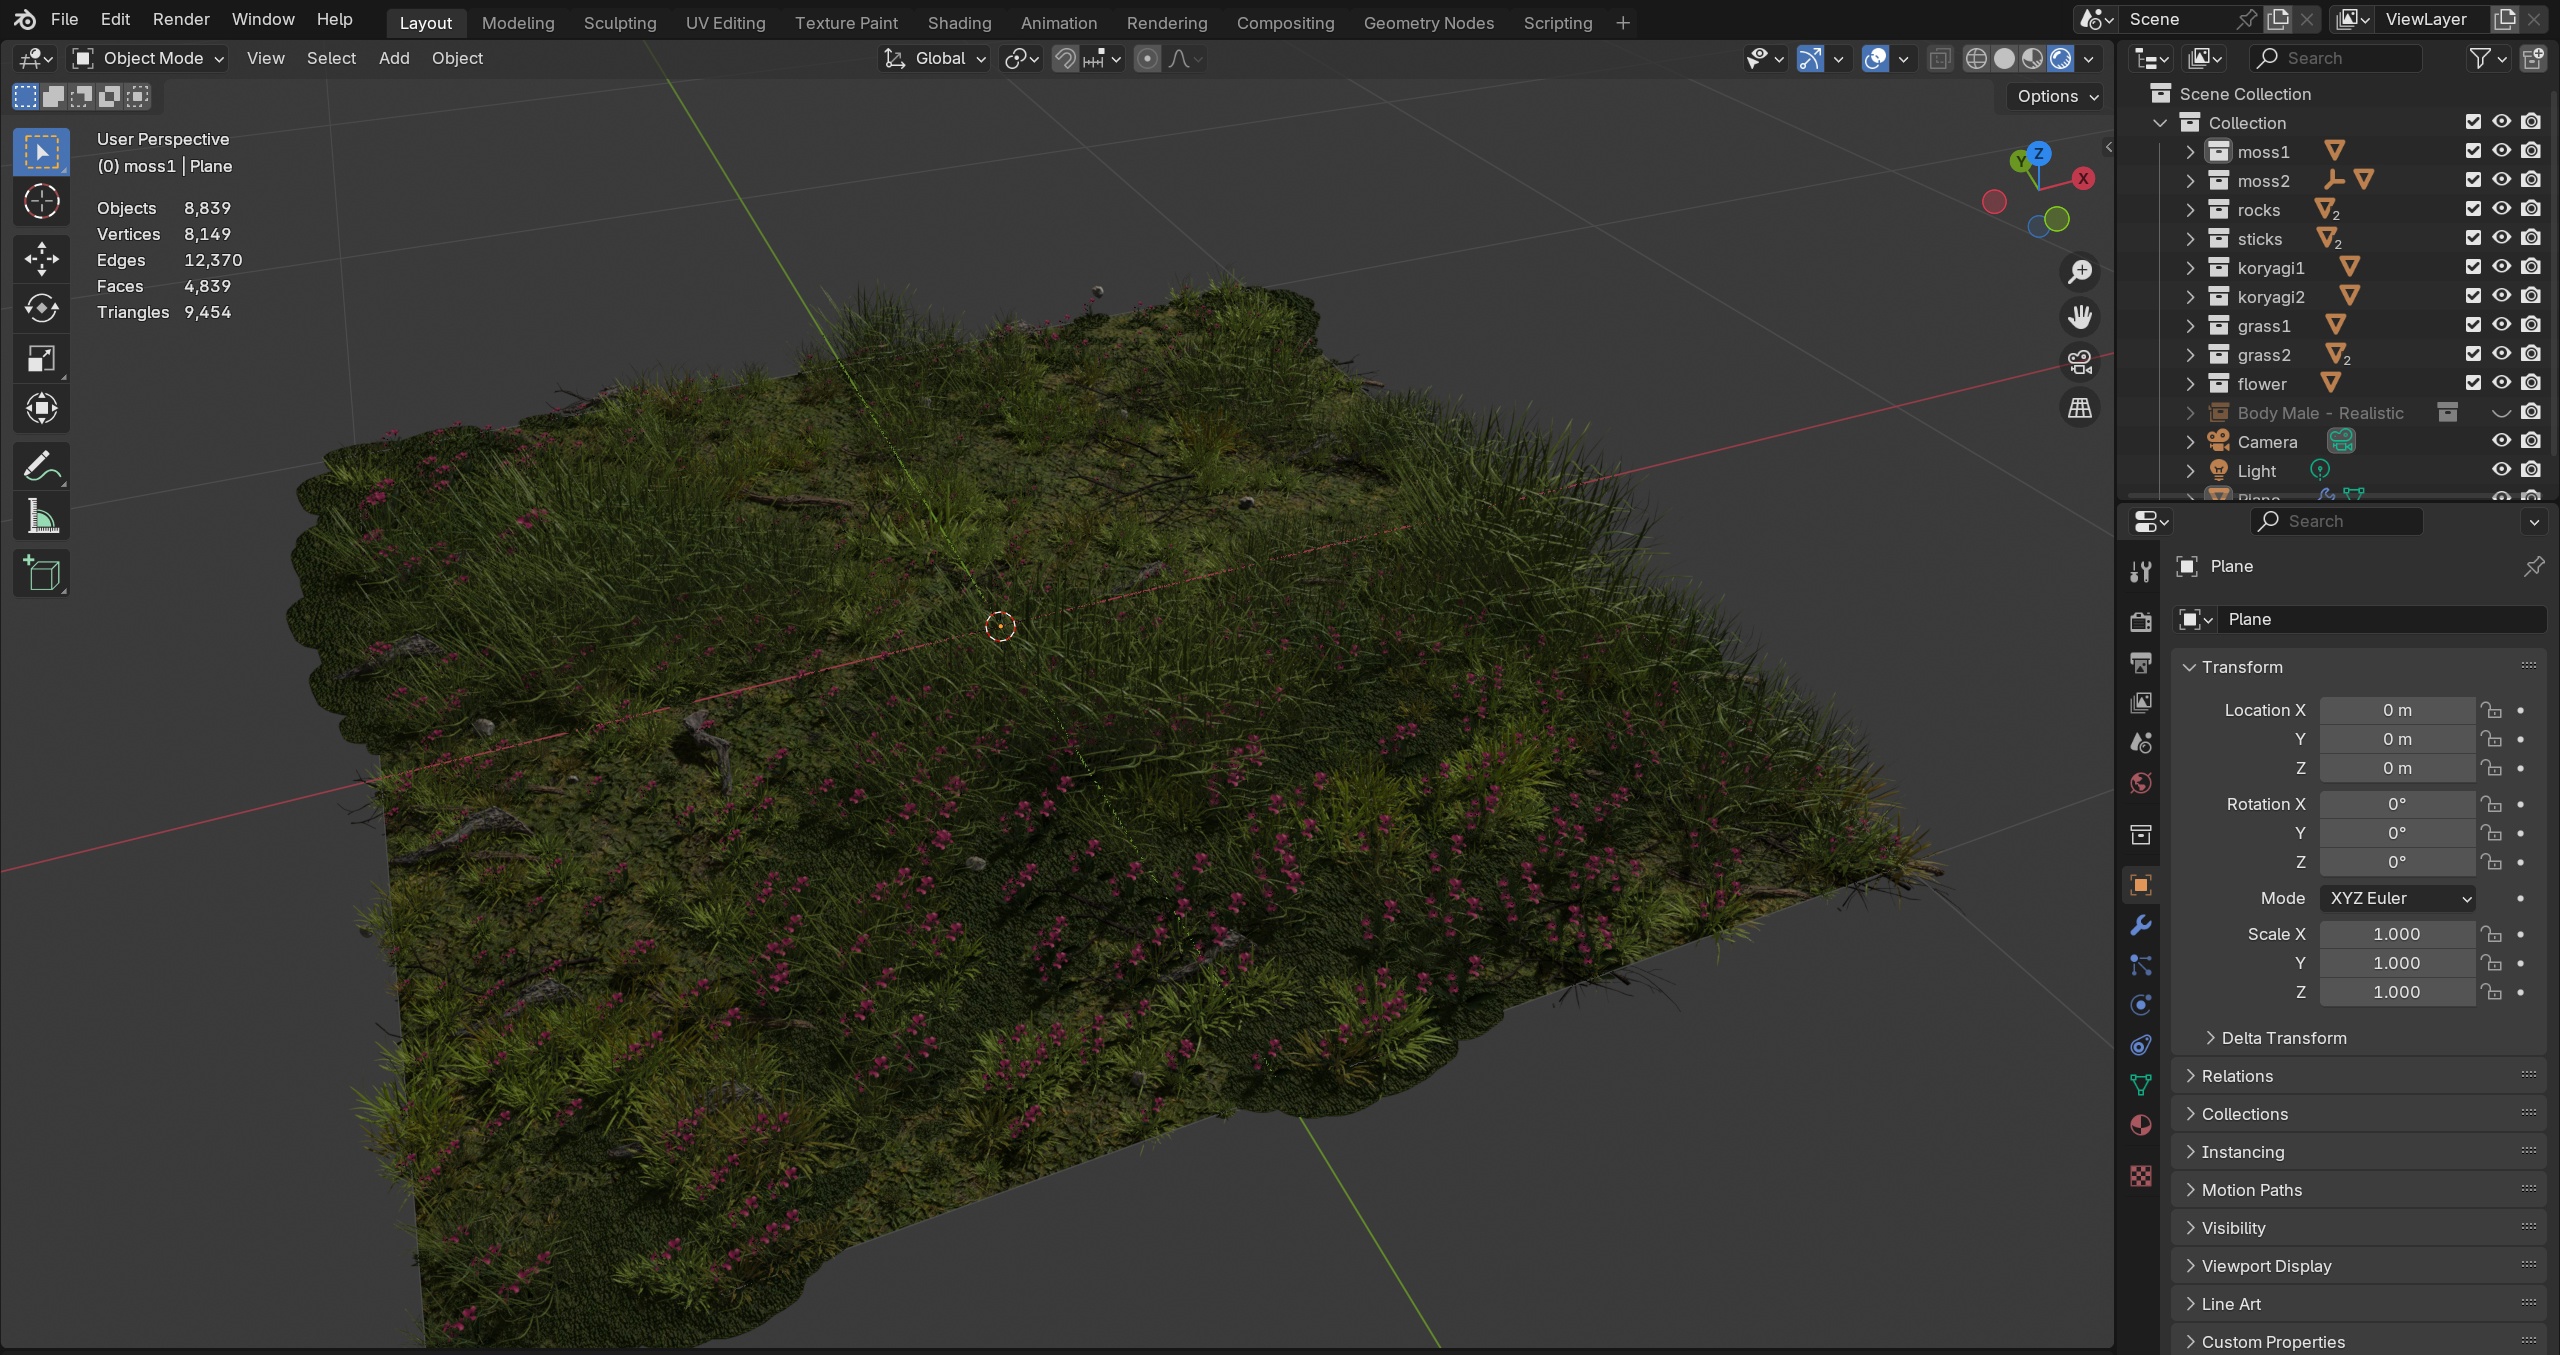
Task: Select the Scale tool
Action: click(41, 358)
